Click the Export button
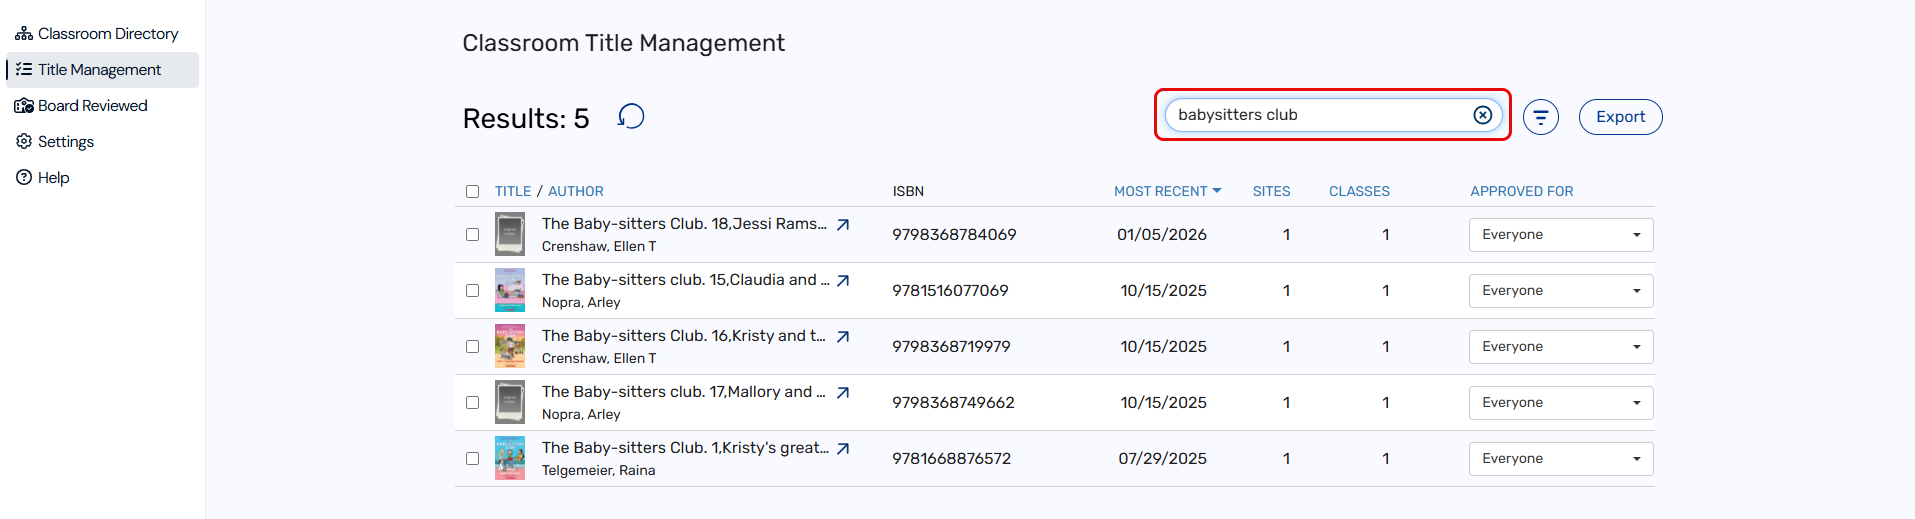The width and height of the screenshot is (1915, 519). pyautogui.click(x=1620, y=117)
